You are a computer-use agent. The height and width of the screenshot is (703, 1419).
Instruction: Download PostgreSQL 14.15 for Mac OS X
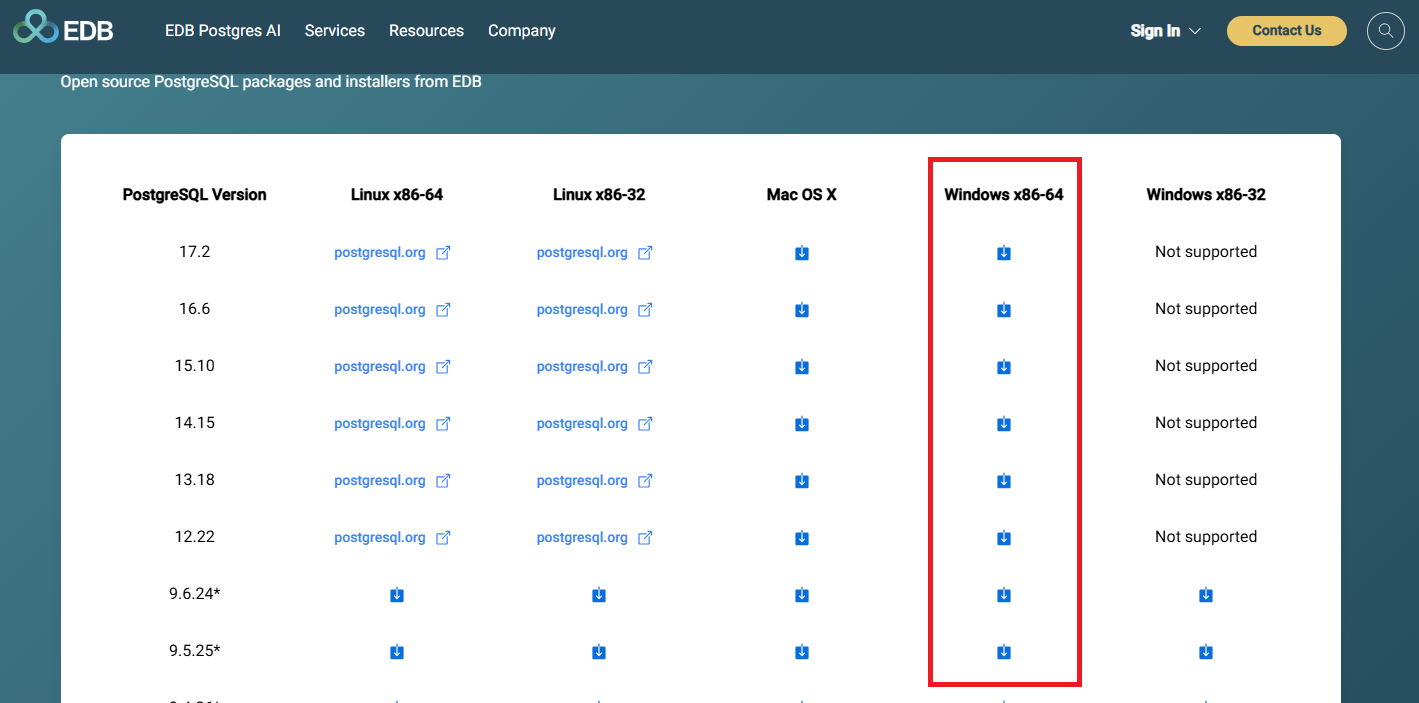(802, 424)
